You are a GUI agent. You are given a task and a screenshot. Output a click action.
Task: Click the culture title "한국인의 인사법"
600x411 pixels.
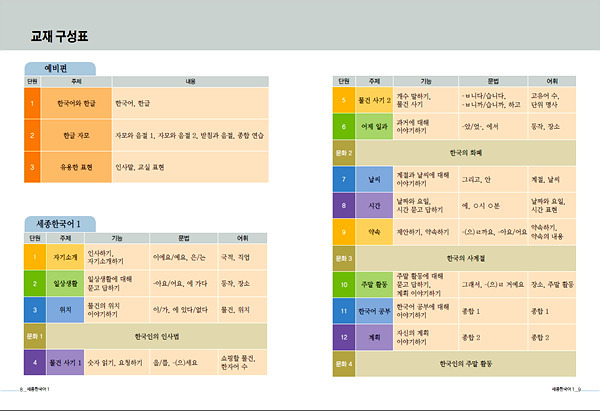[157, 336]
